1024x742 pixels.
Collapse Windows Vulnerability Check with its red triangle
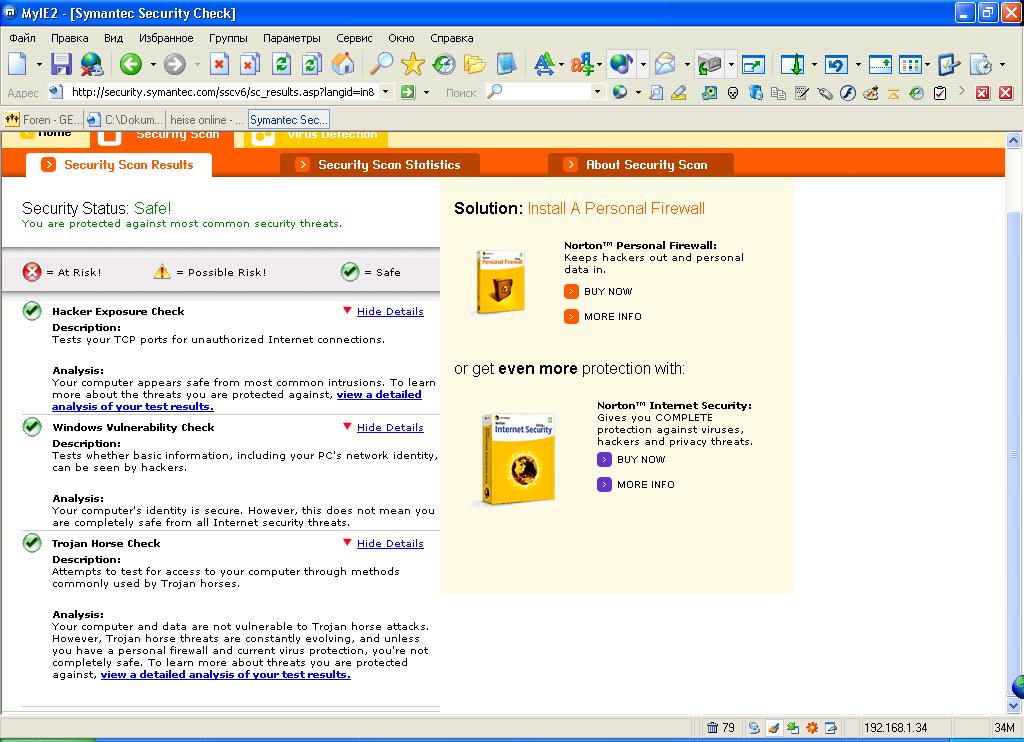tap(347, 426)
